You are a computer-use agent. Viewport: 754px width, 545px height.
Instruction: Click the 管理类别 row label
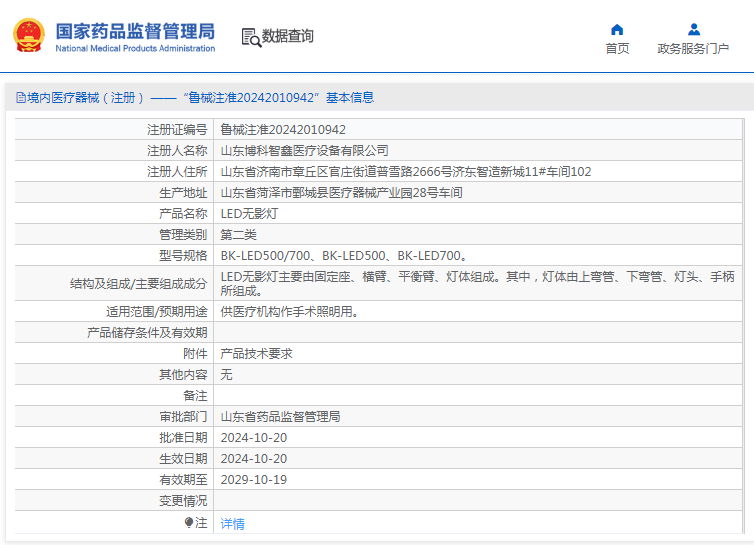tap(183, 235)
